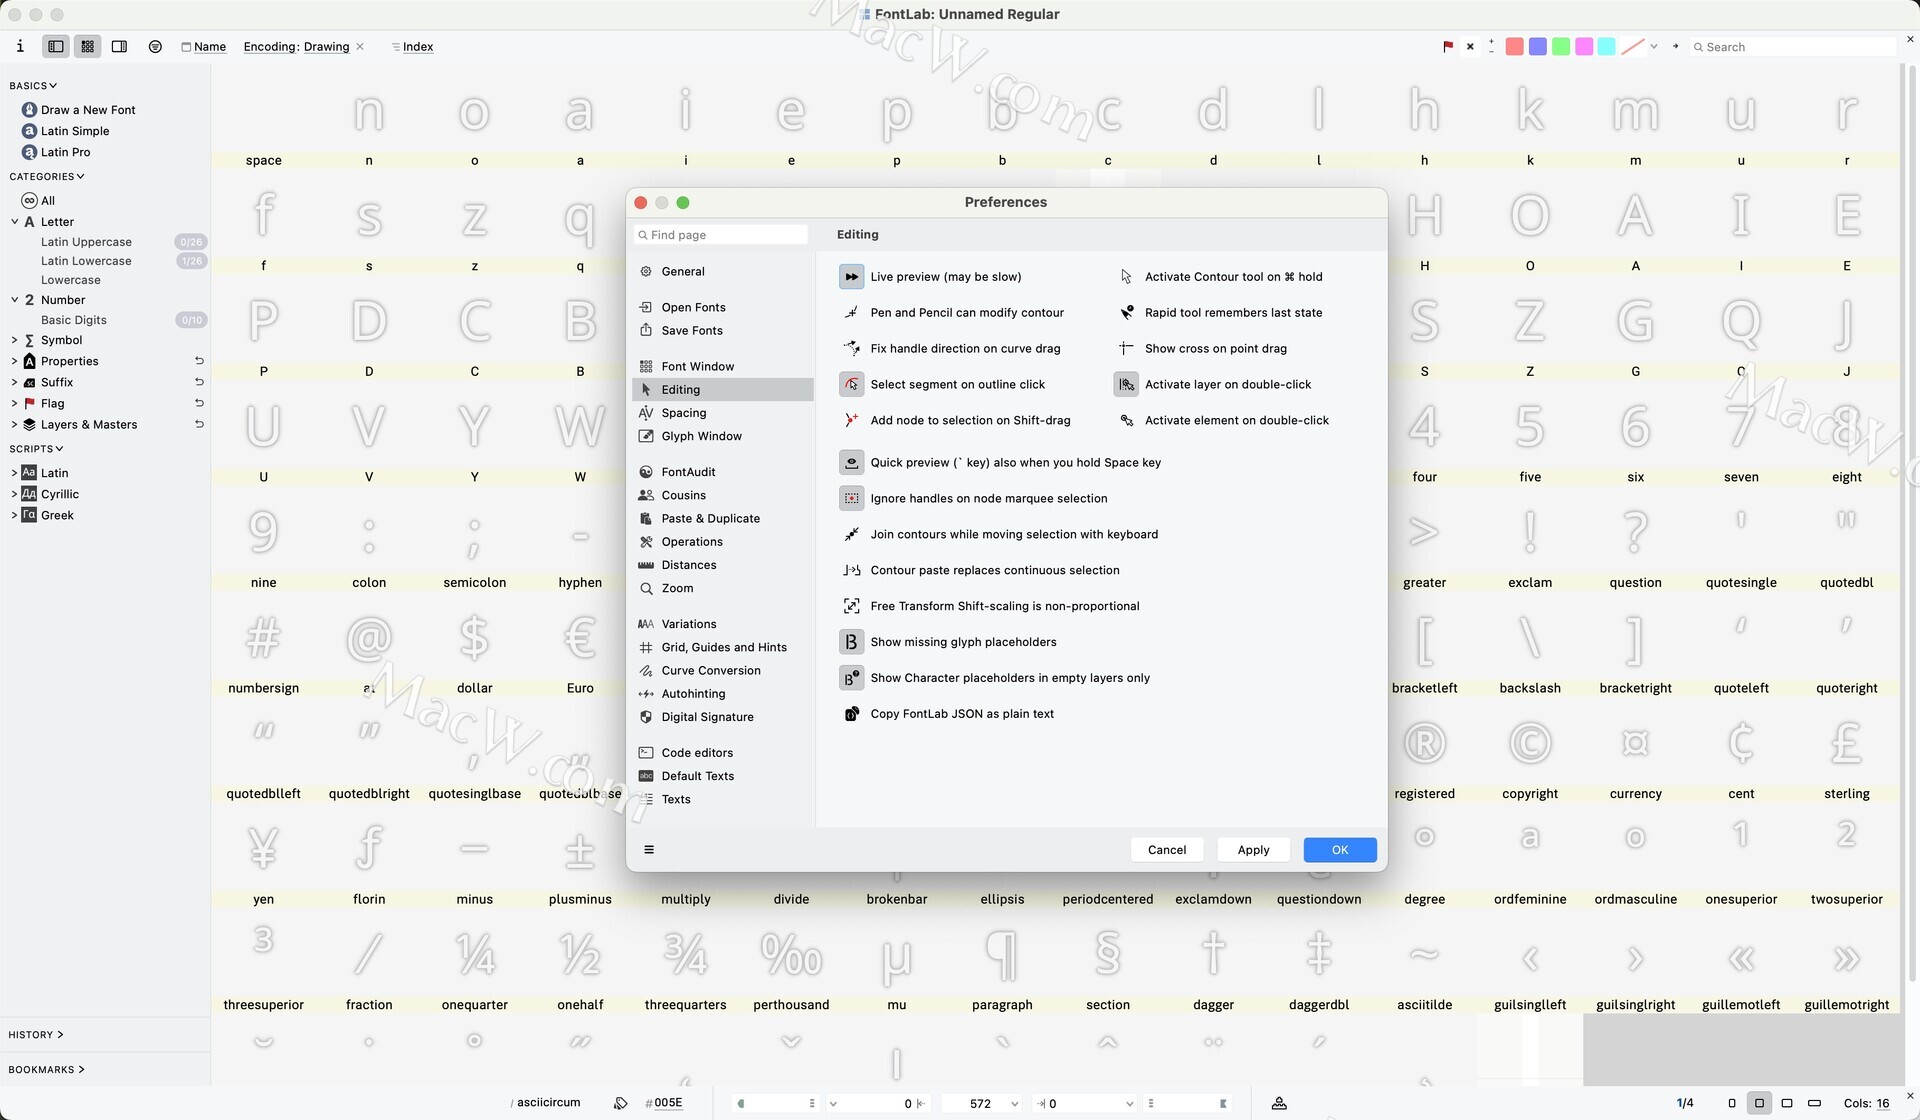
Task: Click Show missing glyph placeholders icon
Action: pos(851,643)
